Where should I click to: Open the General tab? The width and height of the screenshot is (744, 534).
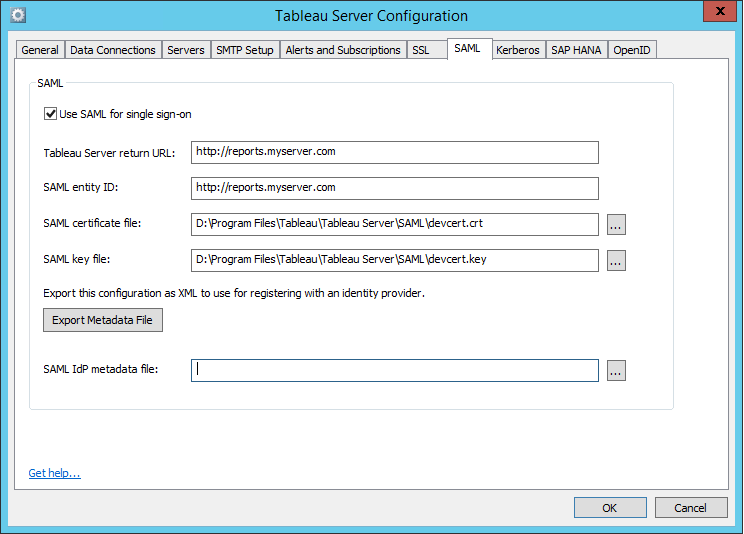[x=40, y=50]
